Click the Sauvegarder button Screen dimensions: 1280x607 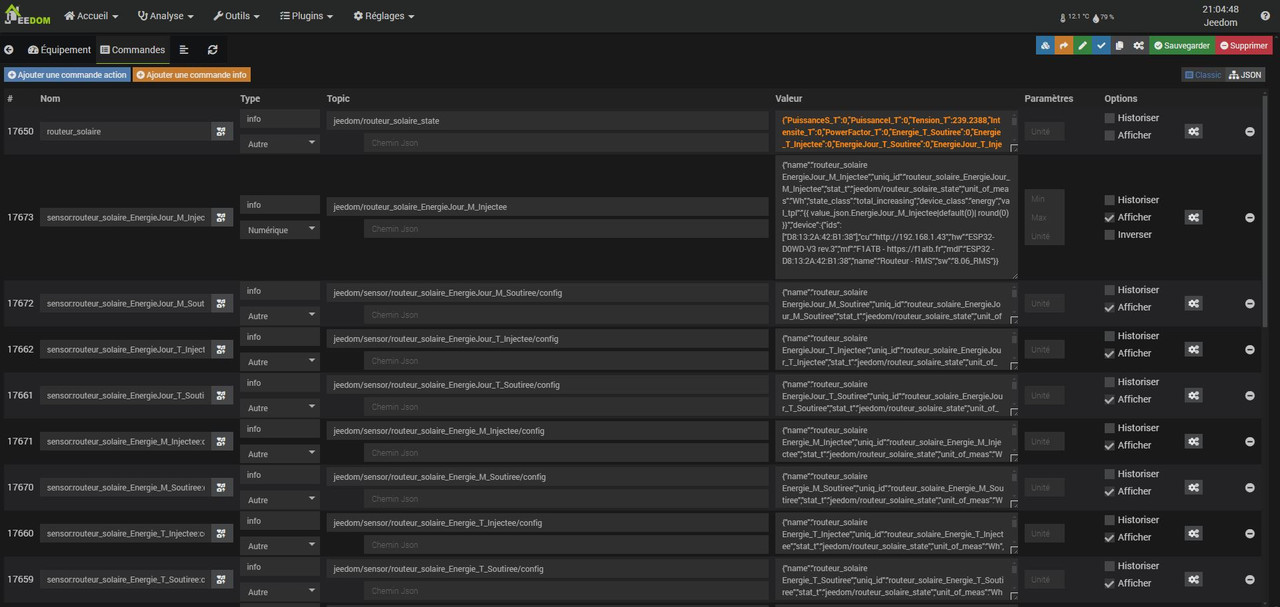point(1181,46)
